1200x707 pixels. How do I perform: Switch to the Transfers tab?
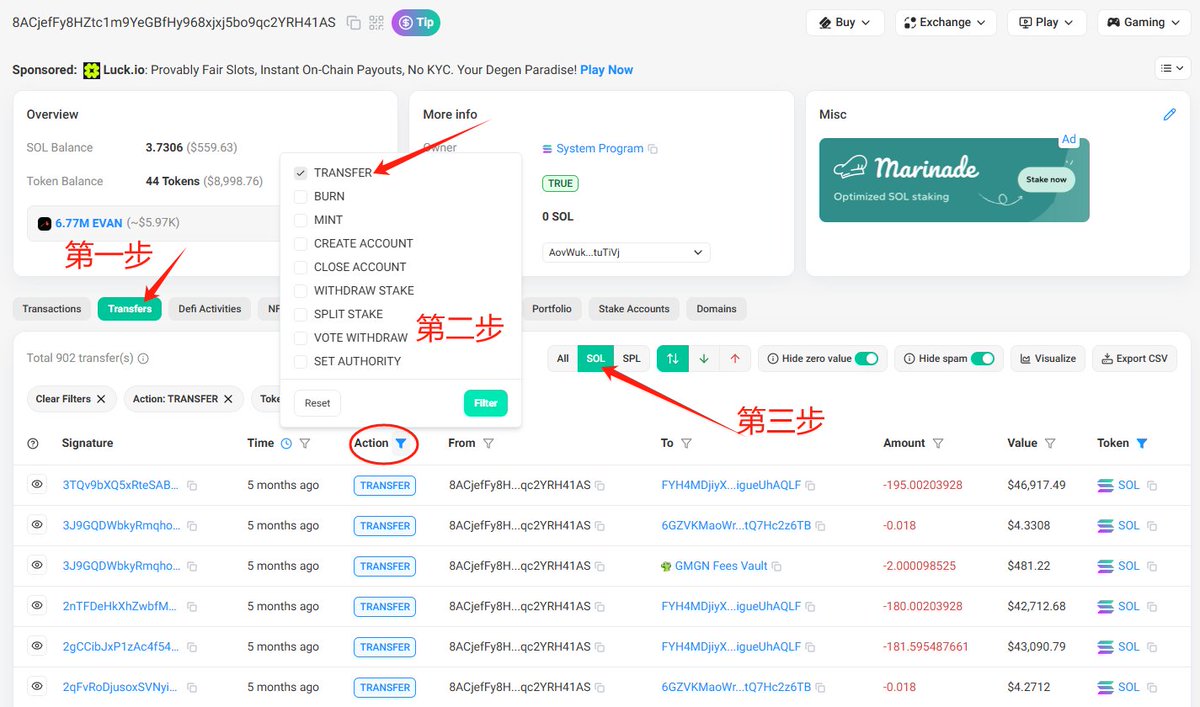click(129, 309)
